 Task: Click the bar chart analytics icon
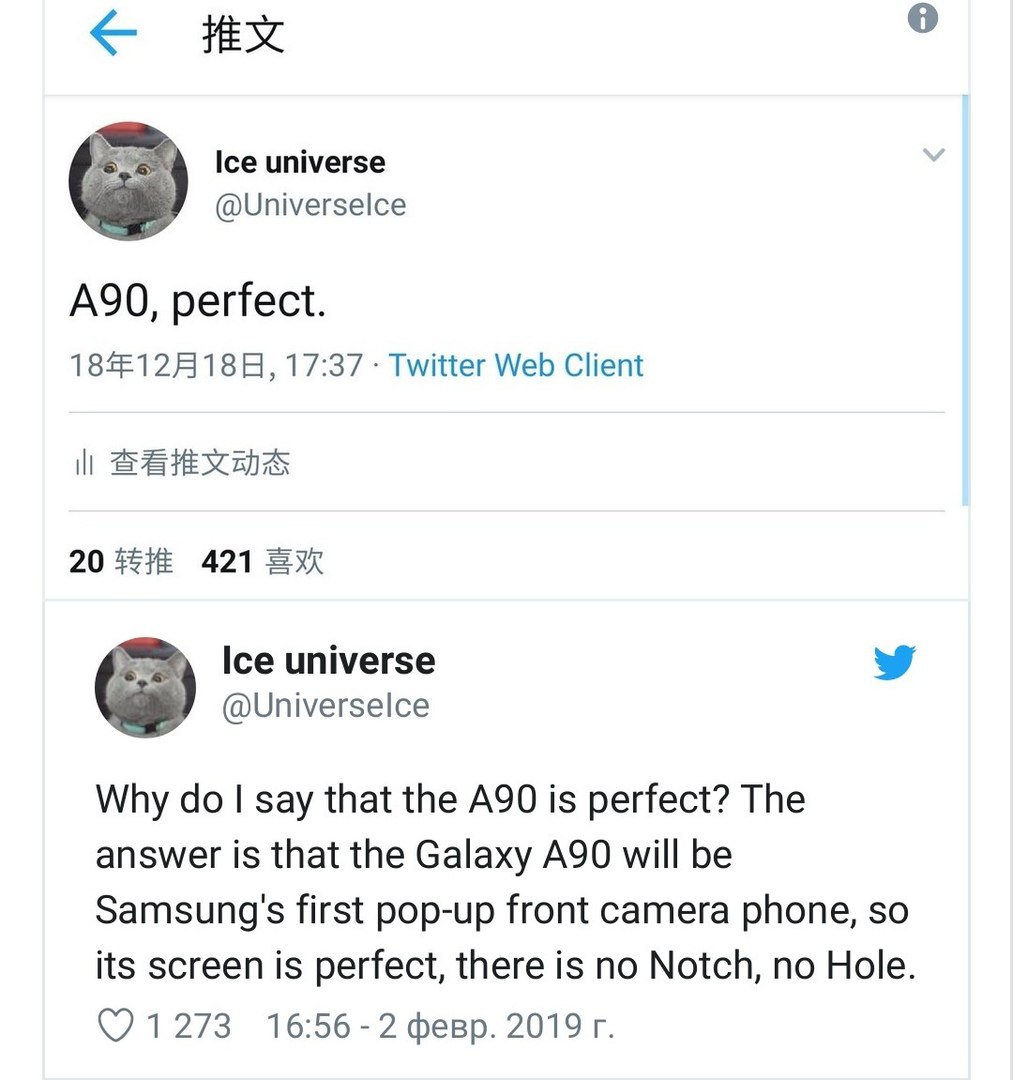click(84, 463)
